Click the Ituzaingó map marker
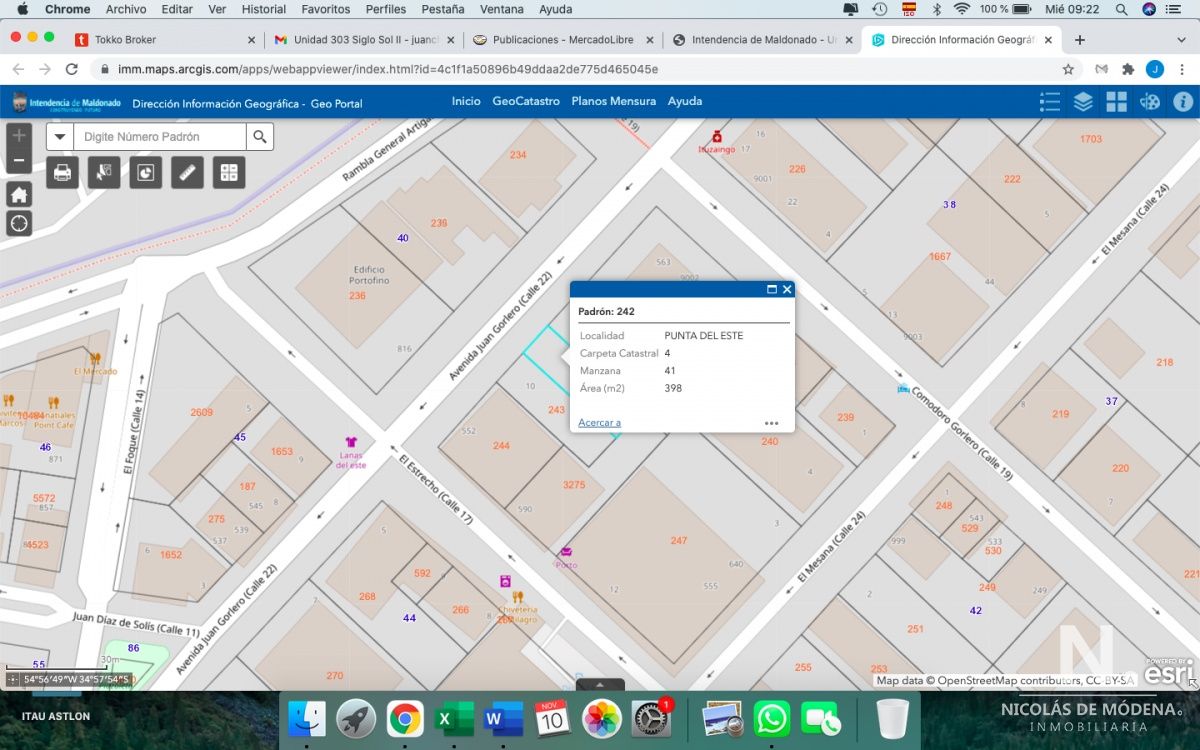 click(x=716, y=136)
